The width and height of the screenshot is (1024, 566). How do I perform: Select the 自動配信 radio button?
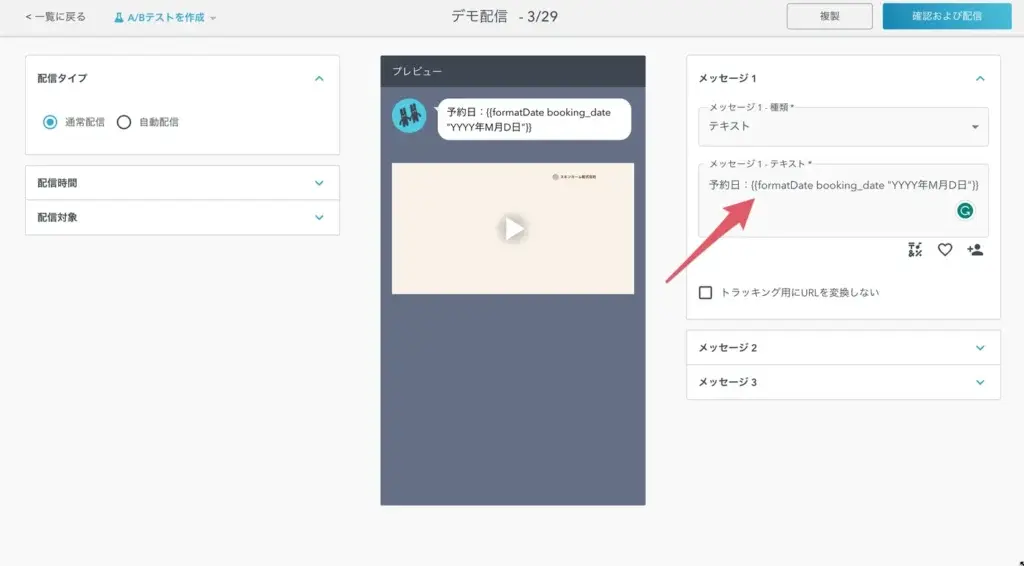point(124,122)
